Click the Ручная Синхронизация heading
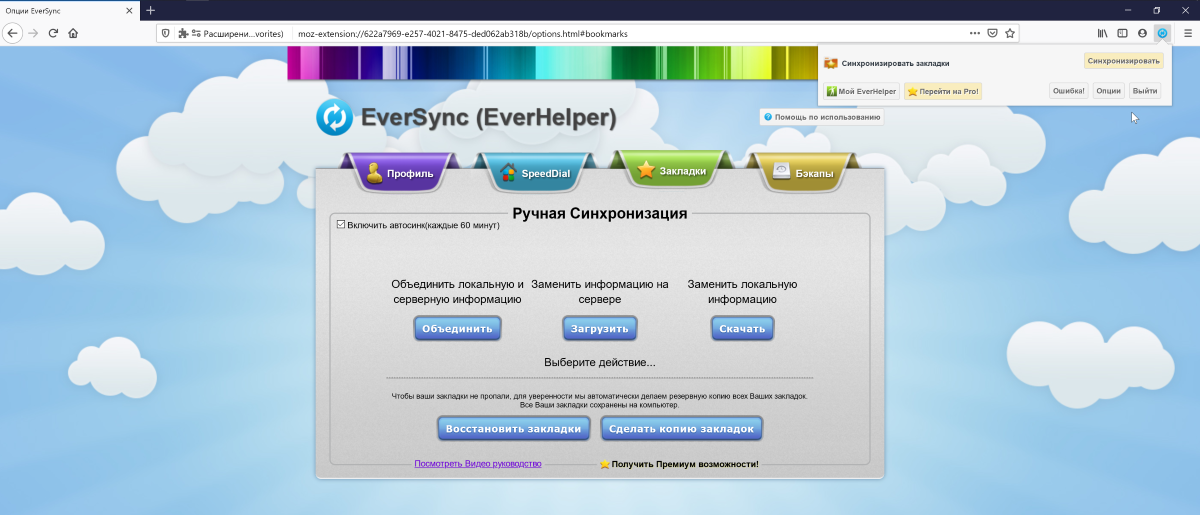The height and width of the screenshot is (515, 1200). [600, 213]
